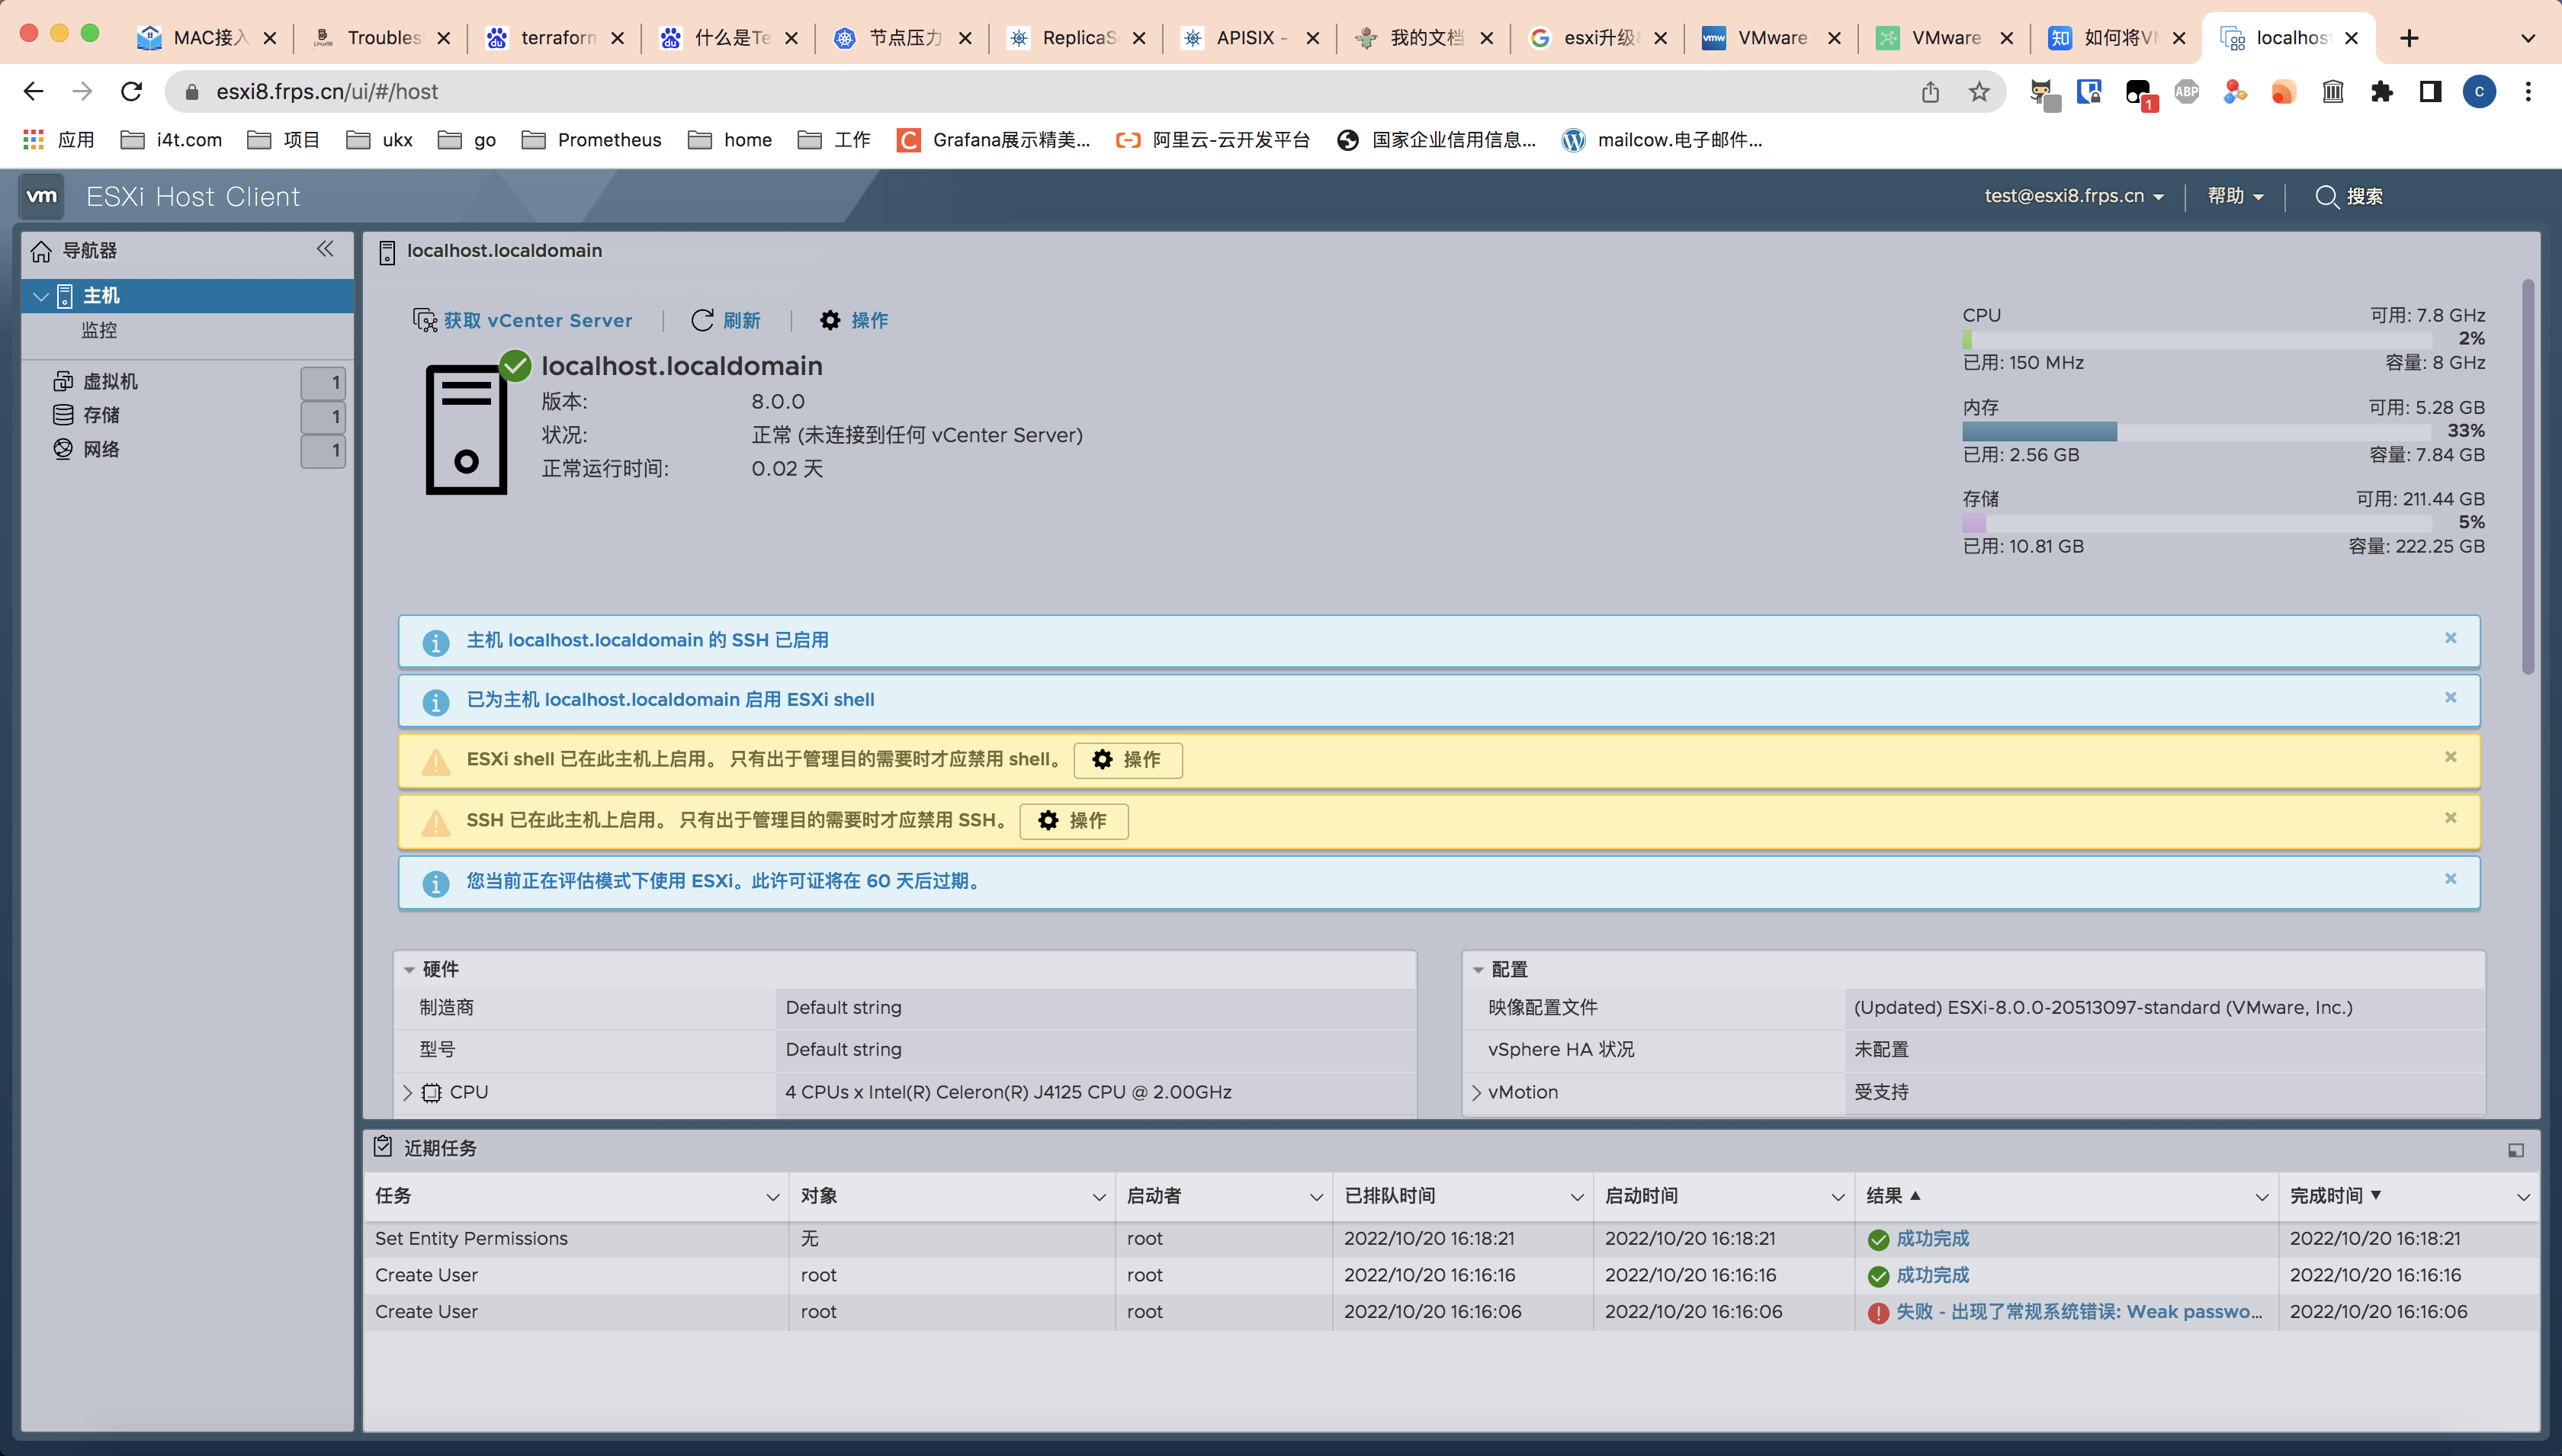
Task: Dismiss the SSH warning banner
Action: coord(2450,818)
